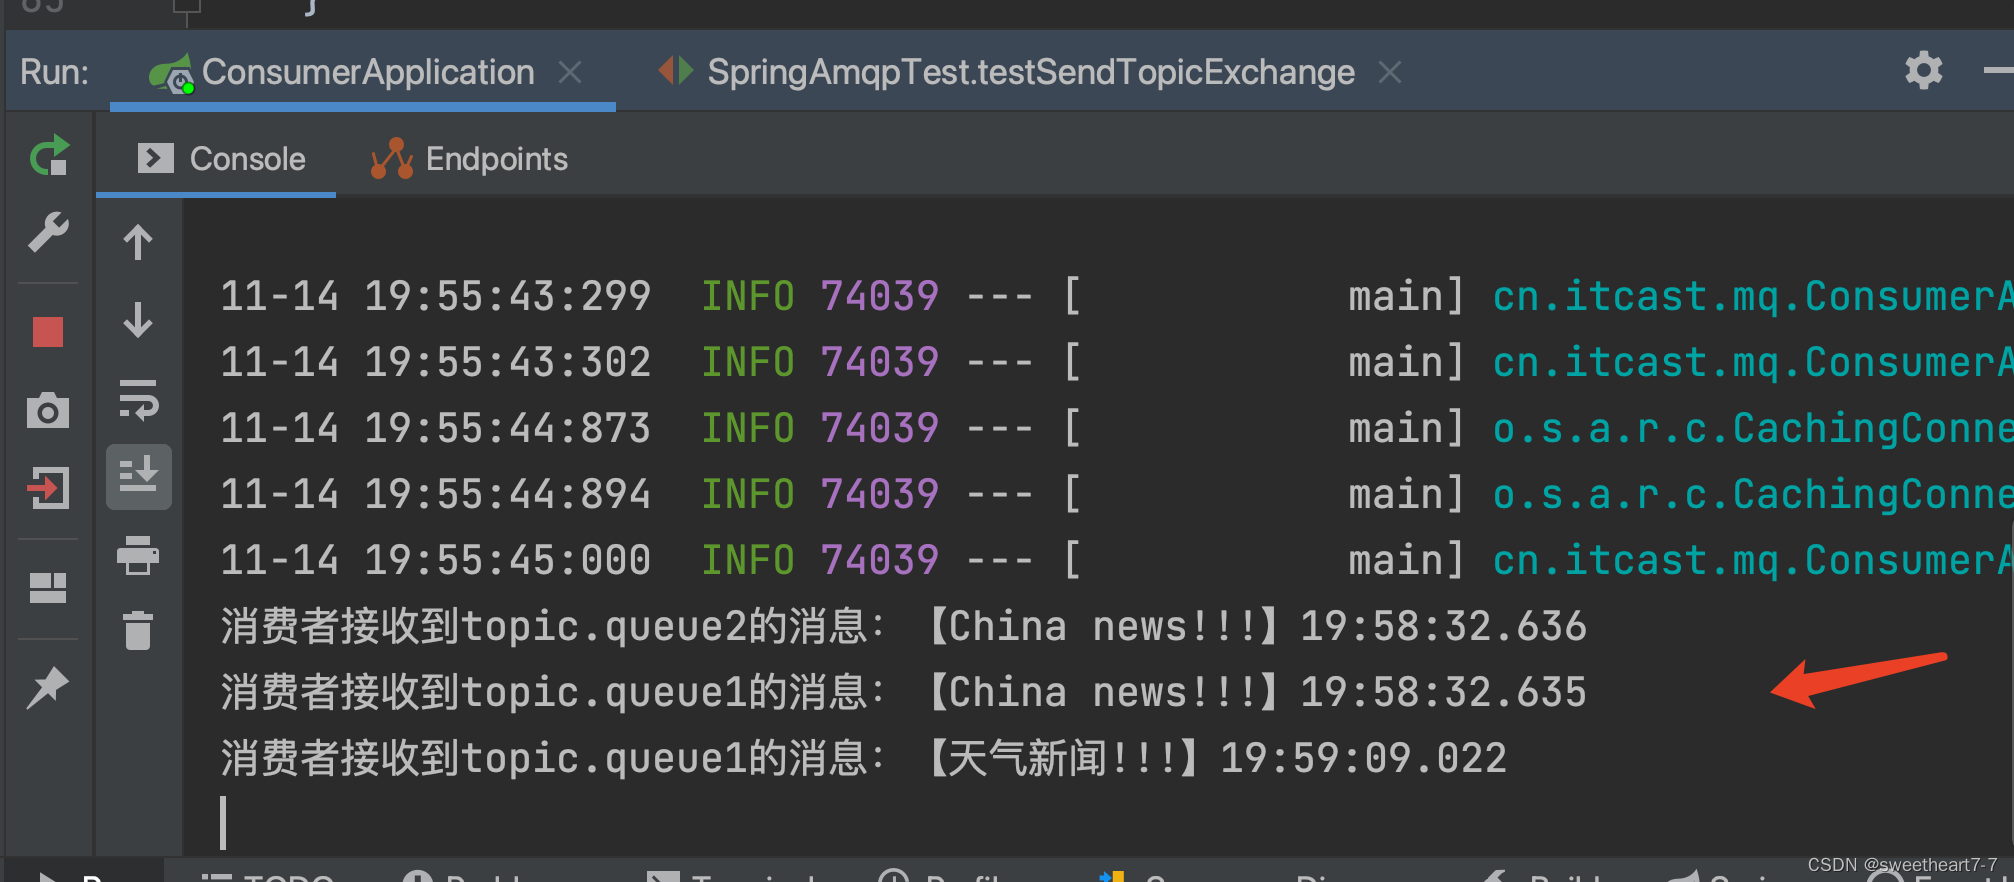Clear console using the trash icon

tap(138, 631)
